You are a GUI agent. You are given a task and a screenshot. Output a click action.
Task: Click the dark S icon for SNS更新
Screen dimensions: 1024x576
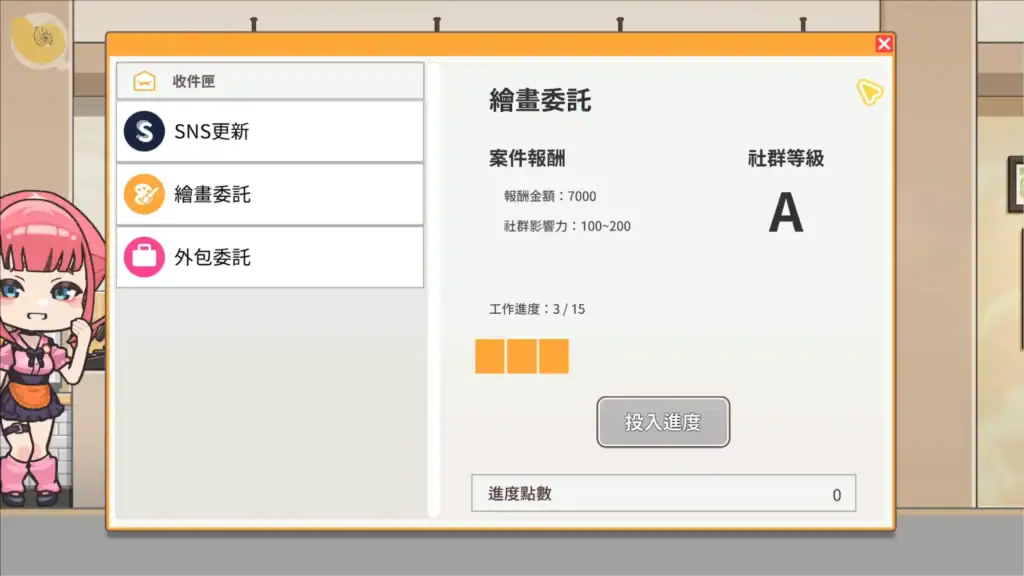pyautogui.click(x=144, y=131)
